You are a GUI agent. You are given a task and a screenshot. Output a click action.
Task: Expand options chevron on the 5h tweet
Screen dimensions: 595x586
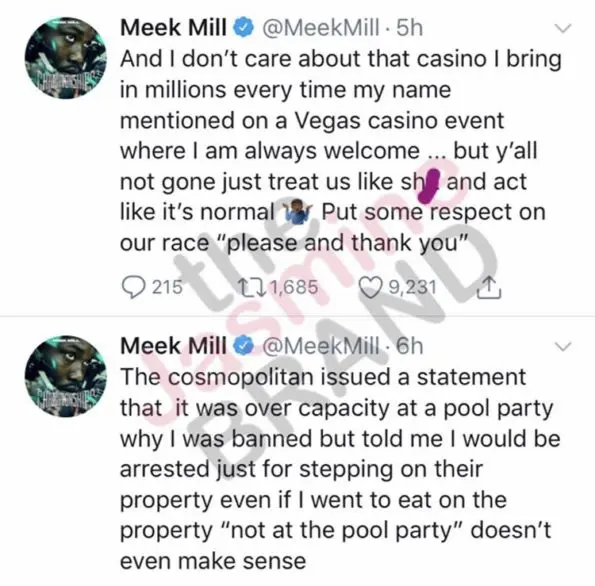(x=563, y=28)
